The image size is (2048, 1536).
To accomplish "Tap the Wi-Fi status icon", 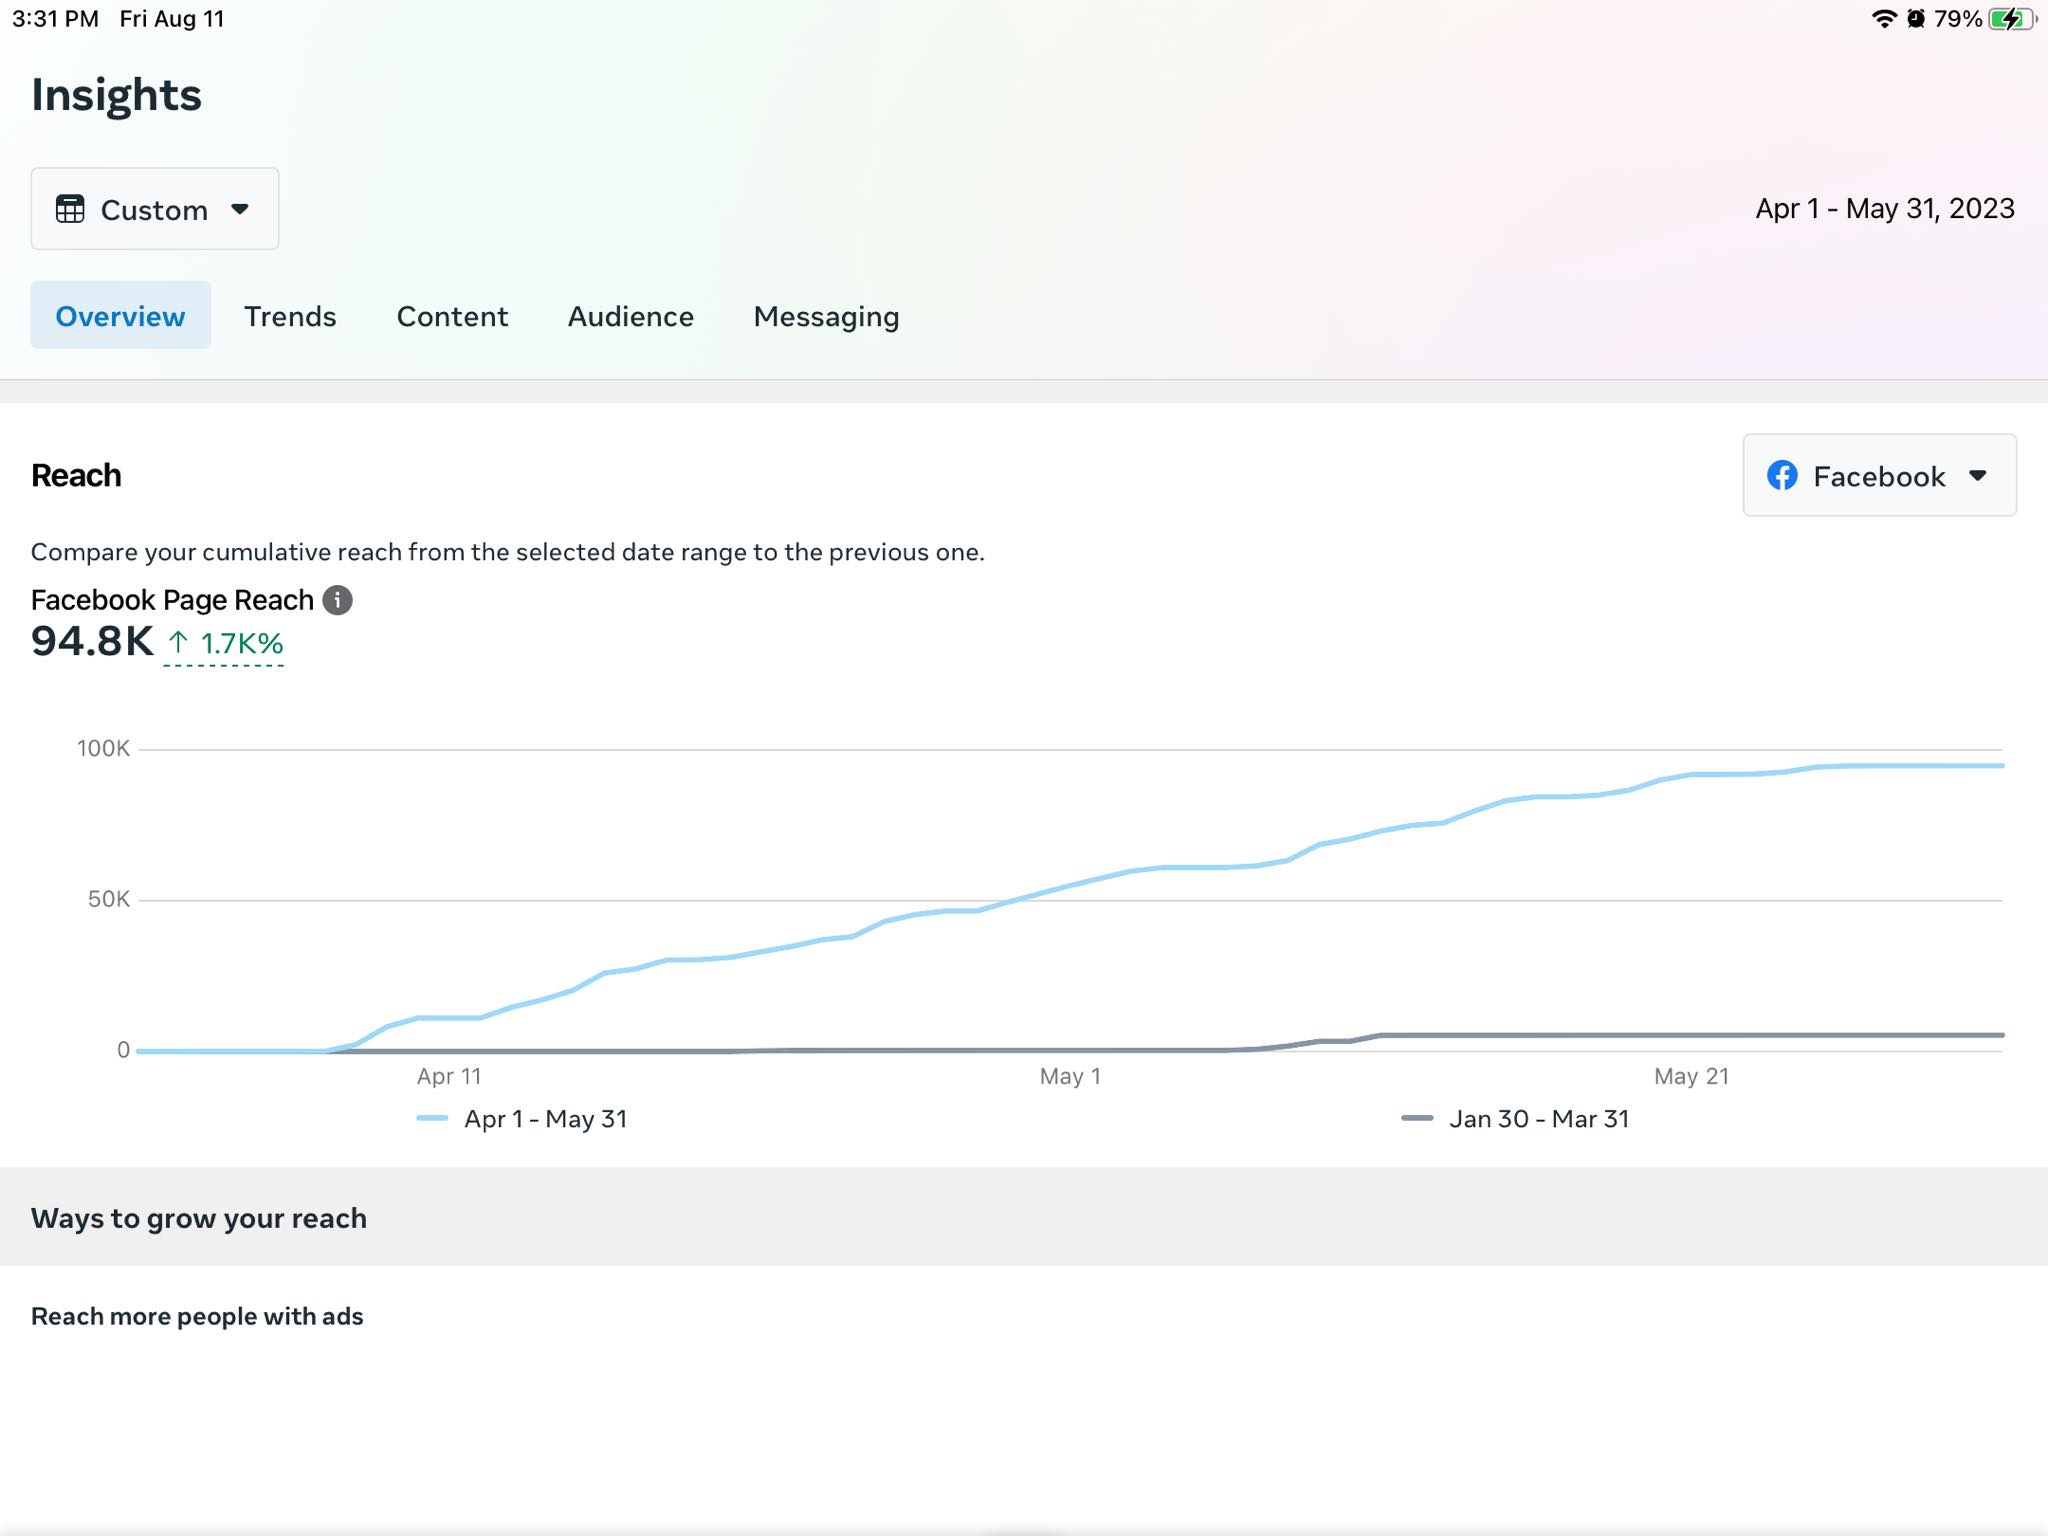I will [x=1884, y=19].
